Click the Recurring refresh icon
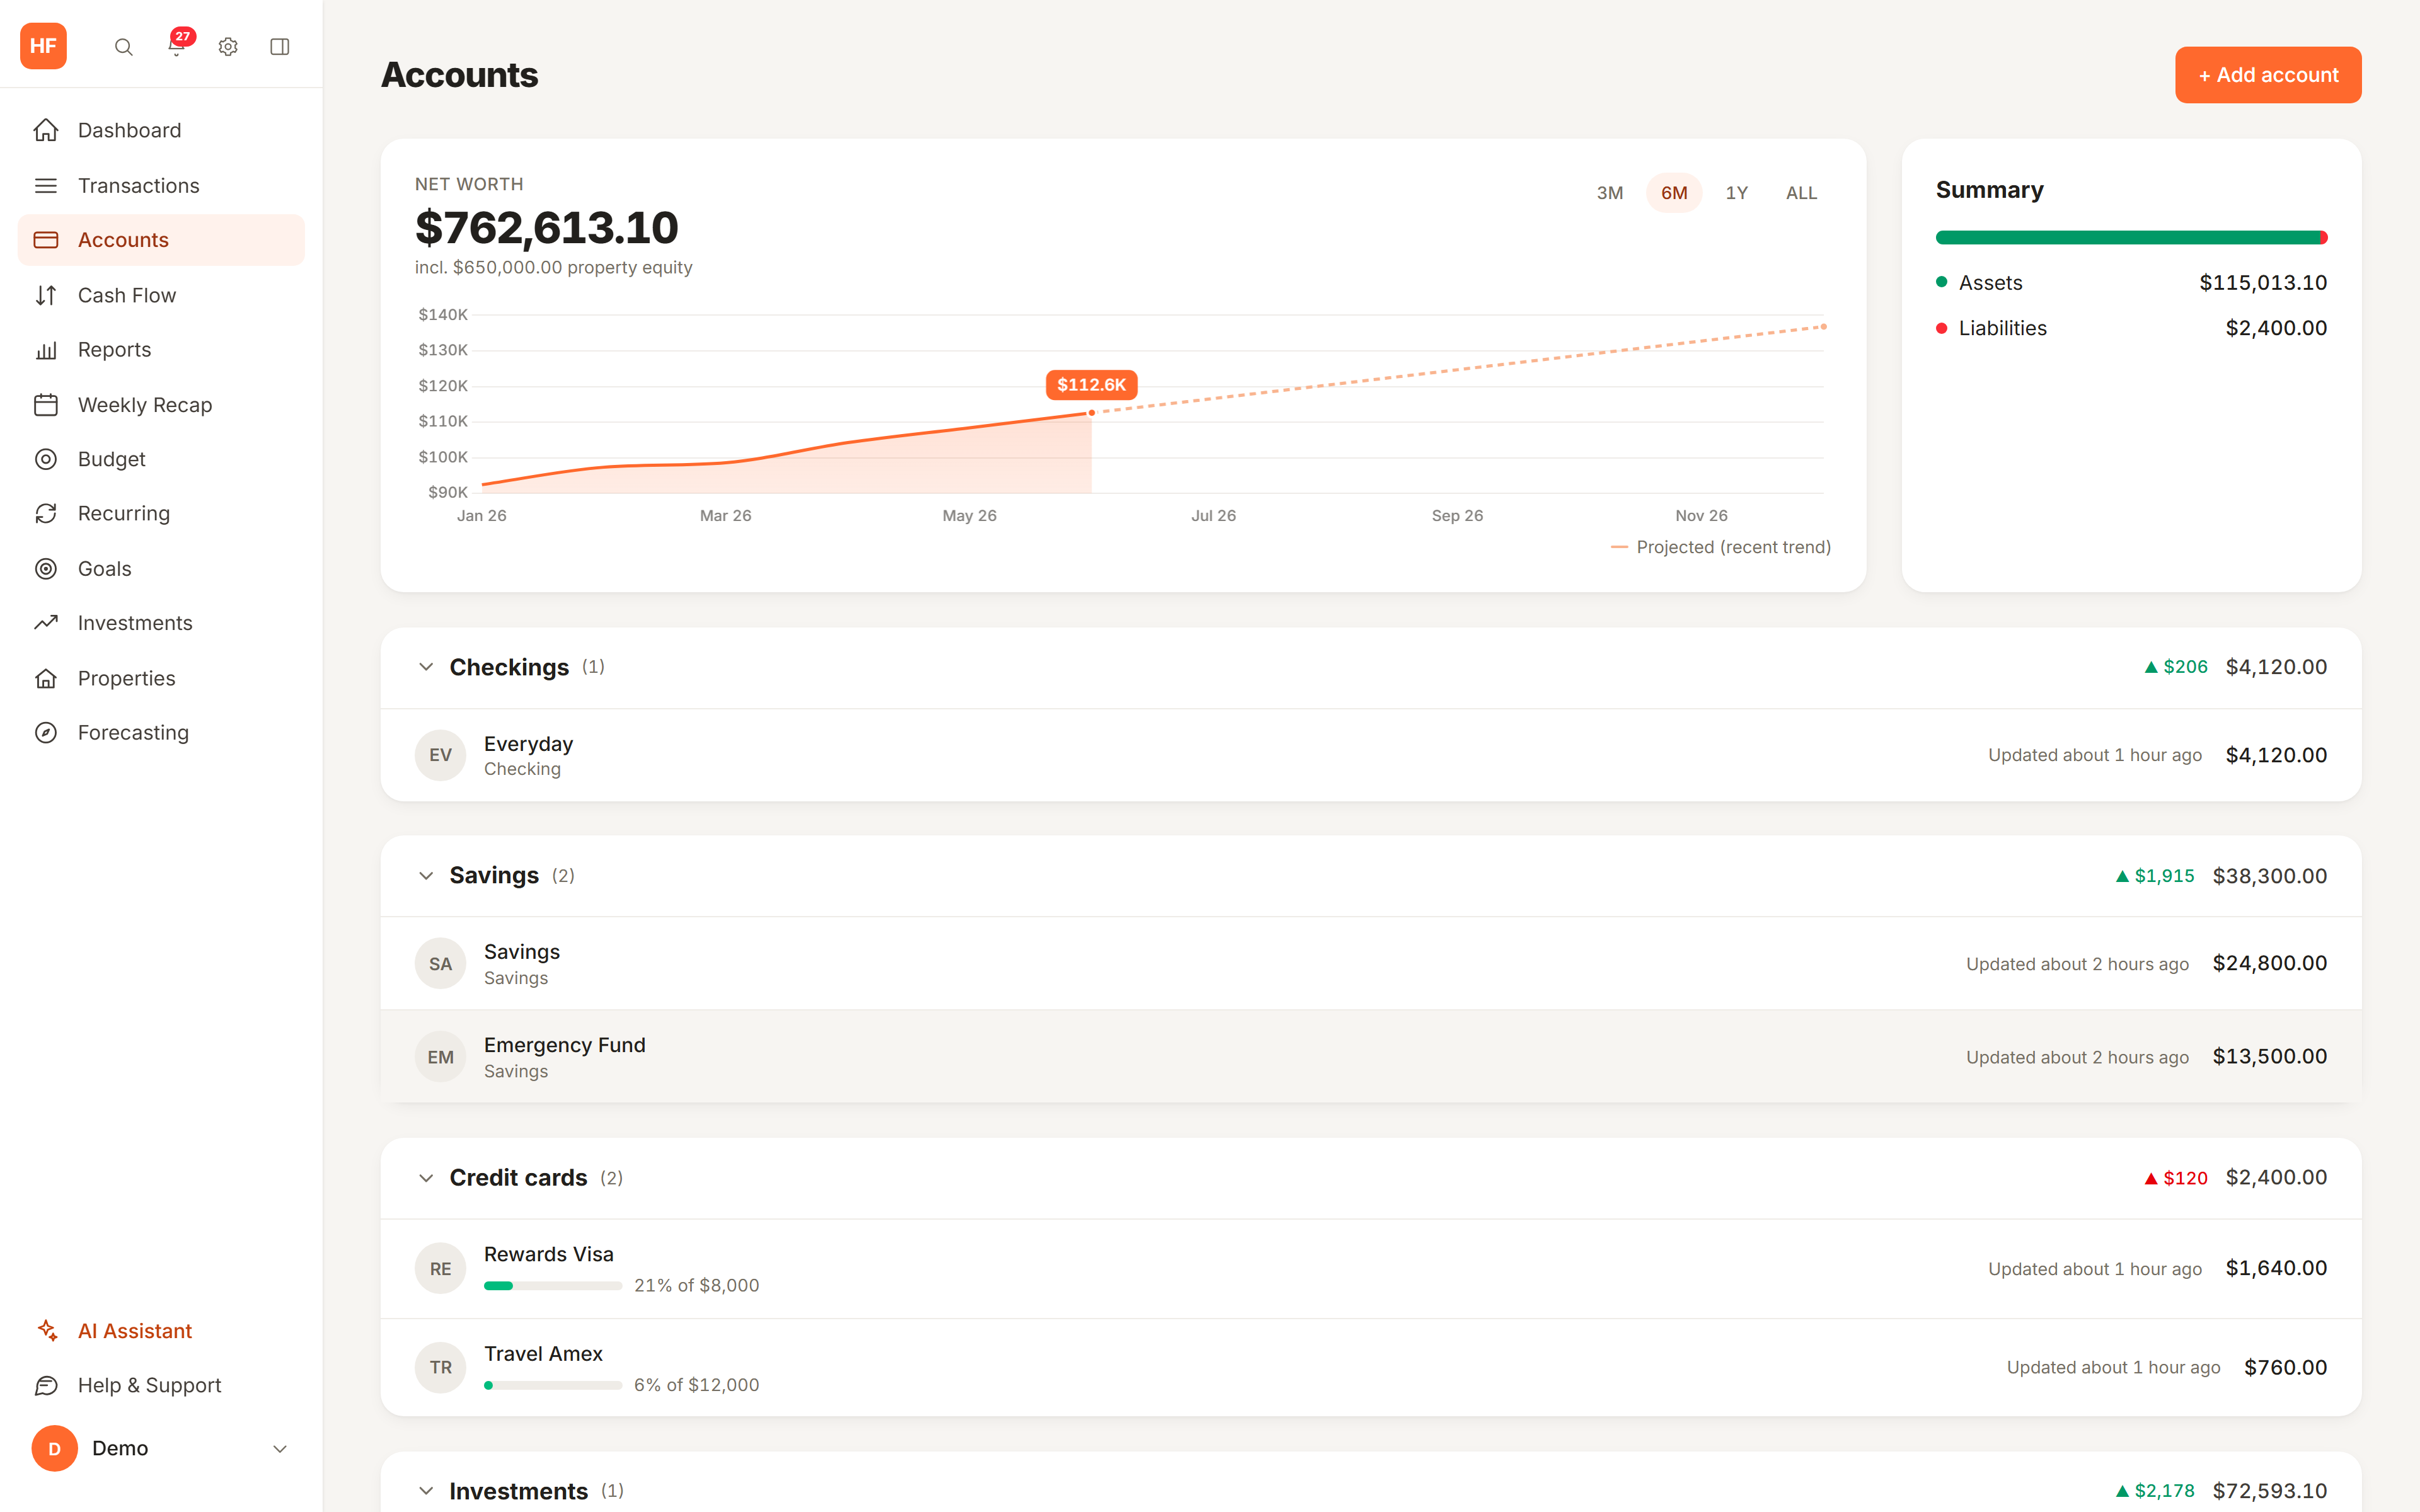 46,513
